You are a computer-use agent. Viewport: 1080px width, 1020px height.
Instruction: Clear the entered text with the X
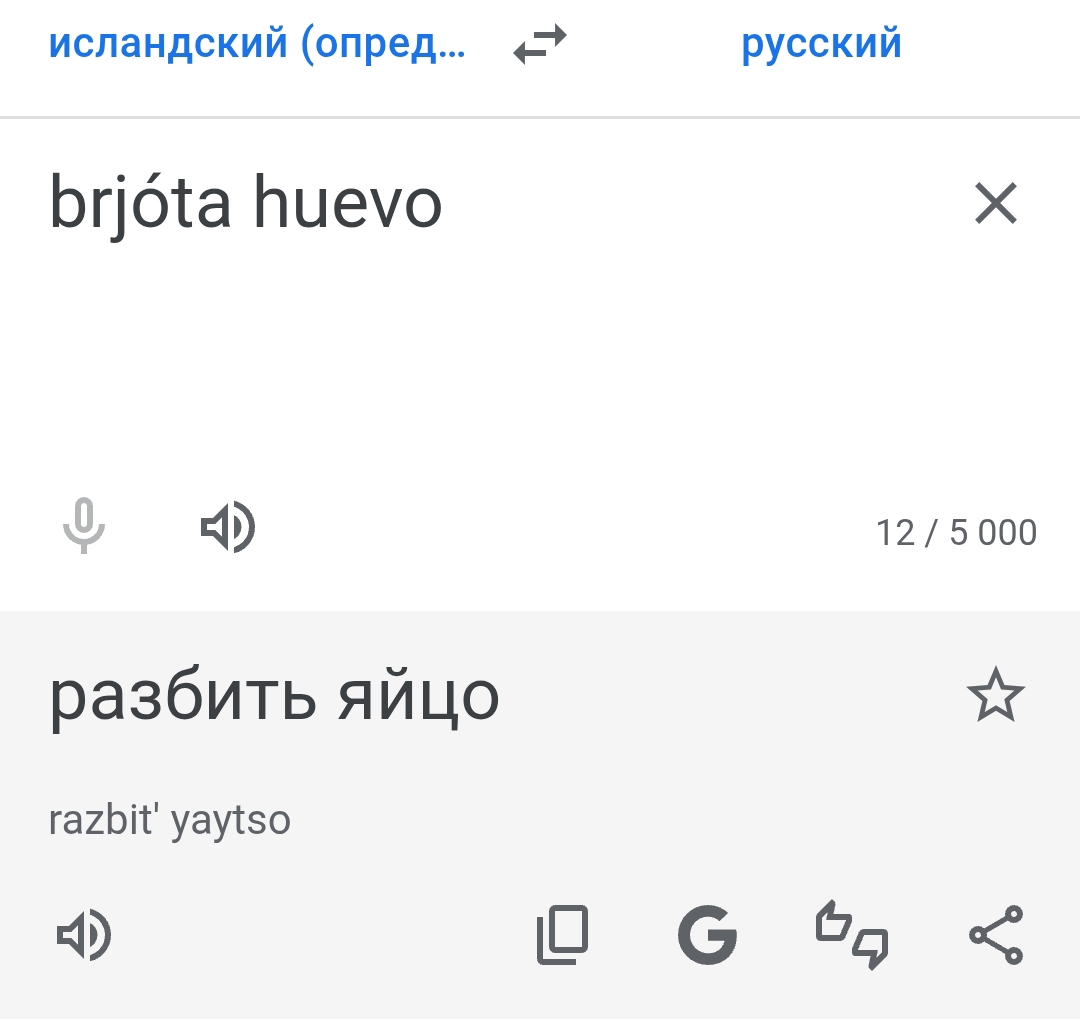tap(995, 204)
